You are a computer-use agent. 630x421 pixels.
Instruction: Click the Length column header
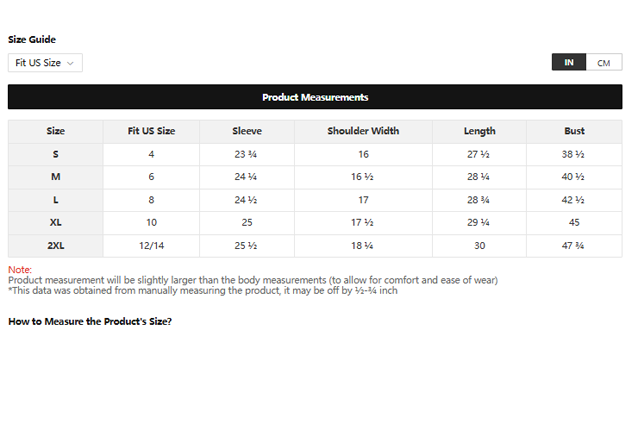[x=479, y=131]
